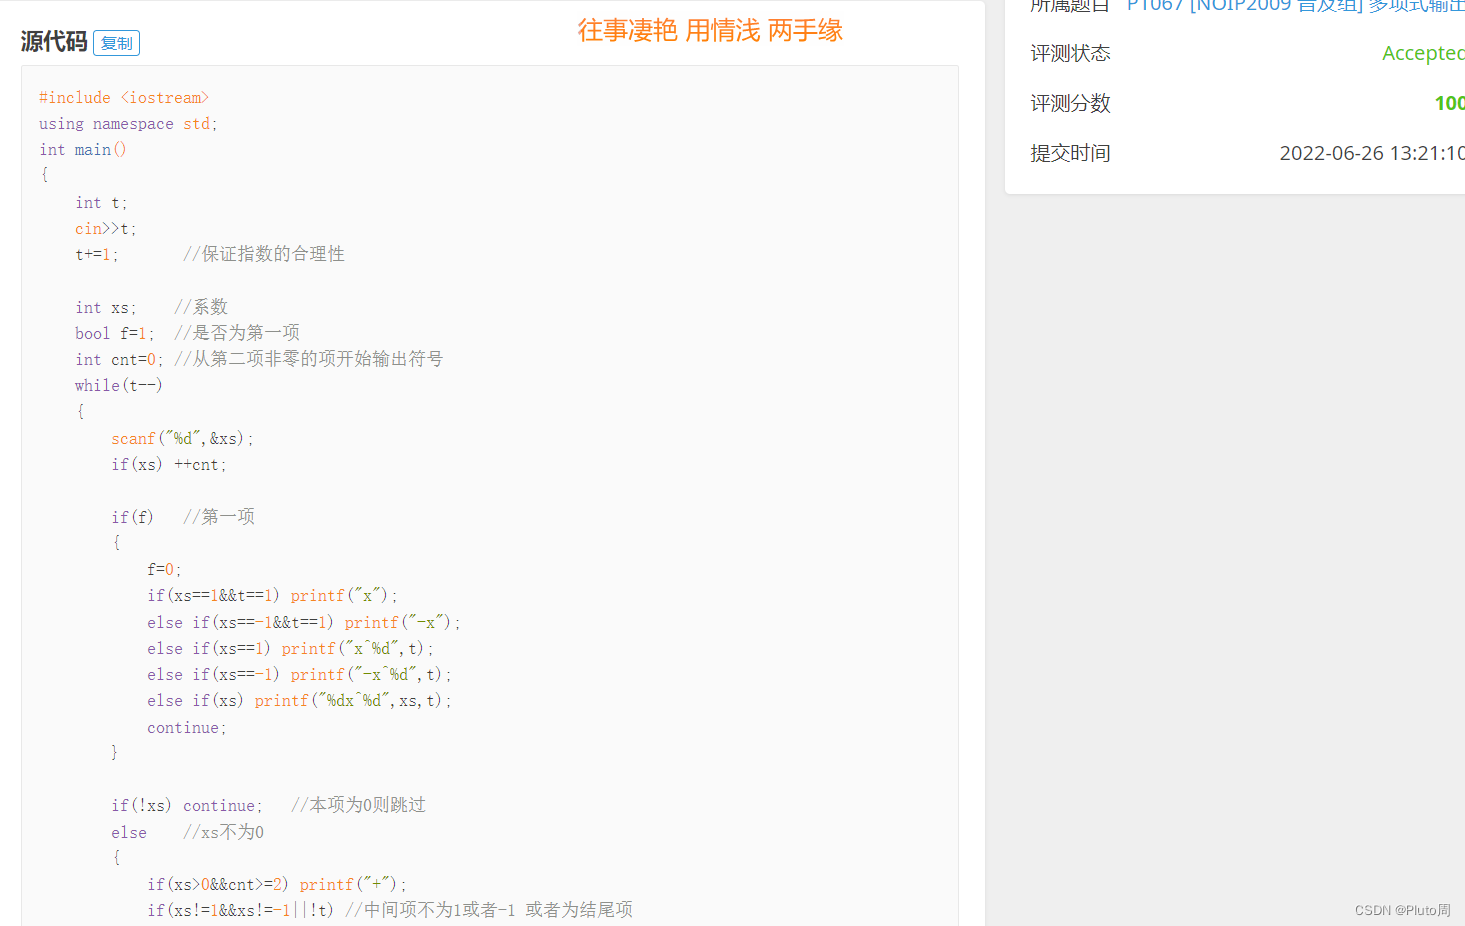This screenshot has height=926, width=1465.
Task: Click the comment 保证指数的合理性
Action: click(x=264, y=254)
